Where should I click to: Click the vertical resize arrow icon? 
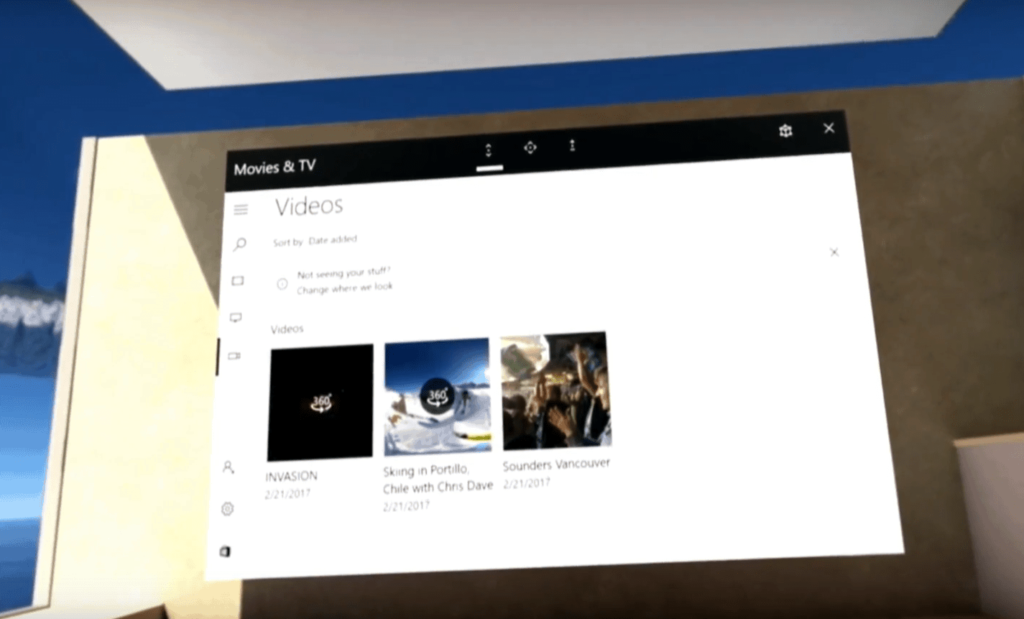(572, 146)
